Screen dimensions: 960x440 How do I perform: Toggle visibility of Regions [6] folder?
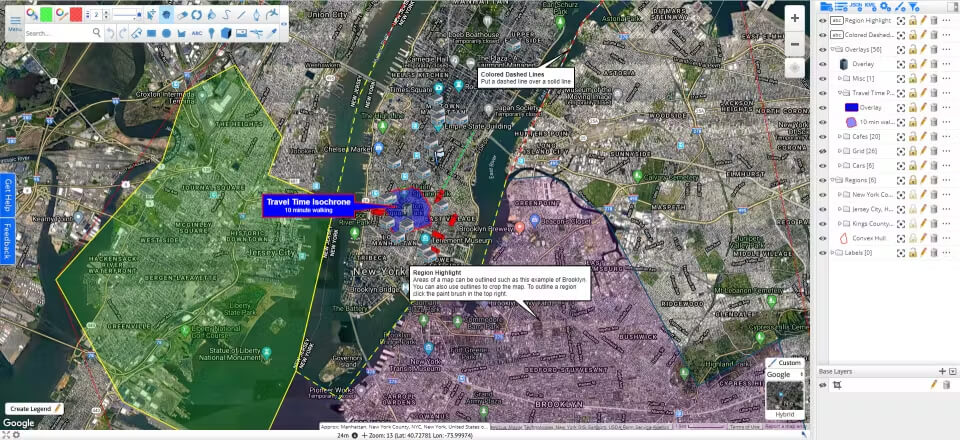click(822, 180)
